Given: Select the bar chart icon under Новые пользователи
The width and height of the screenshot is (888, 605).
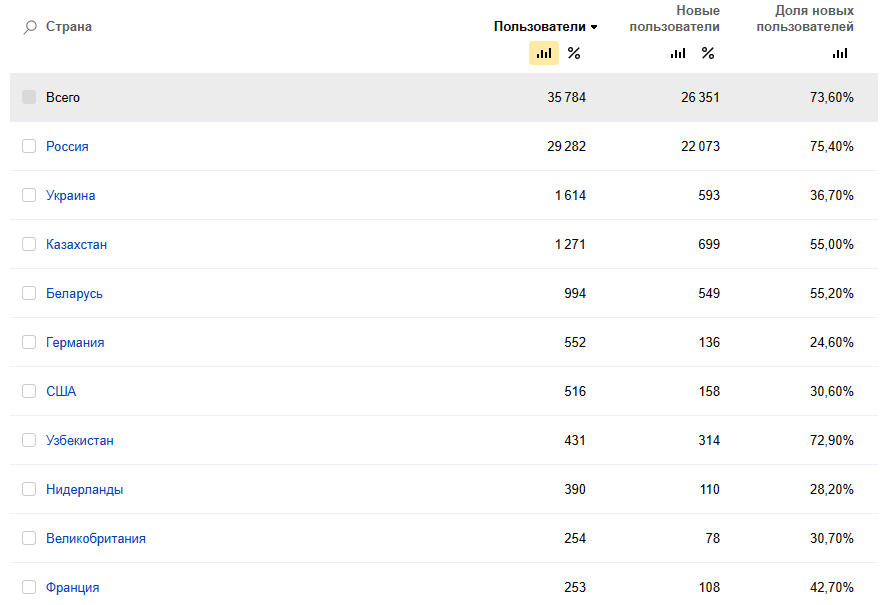Looking at the screenshot, I should click(678, 53).
